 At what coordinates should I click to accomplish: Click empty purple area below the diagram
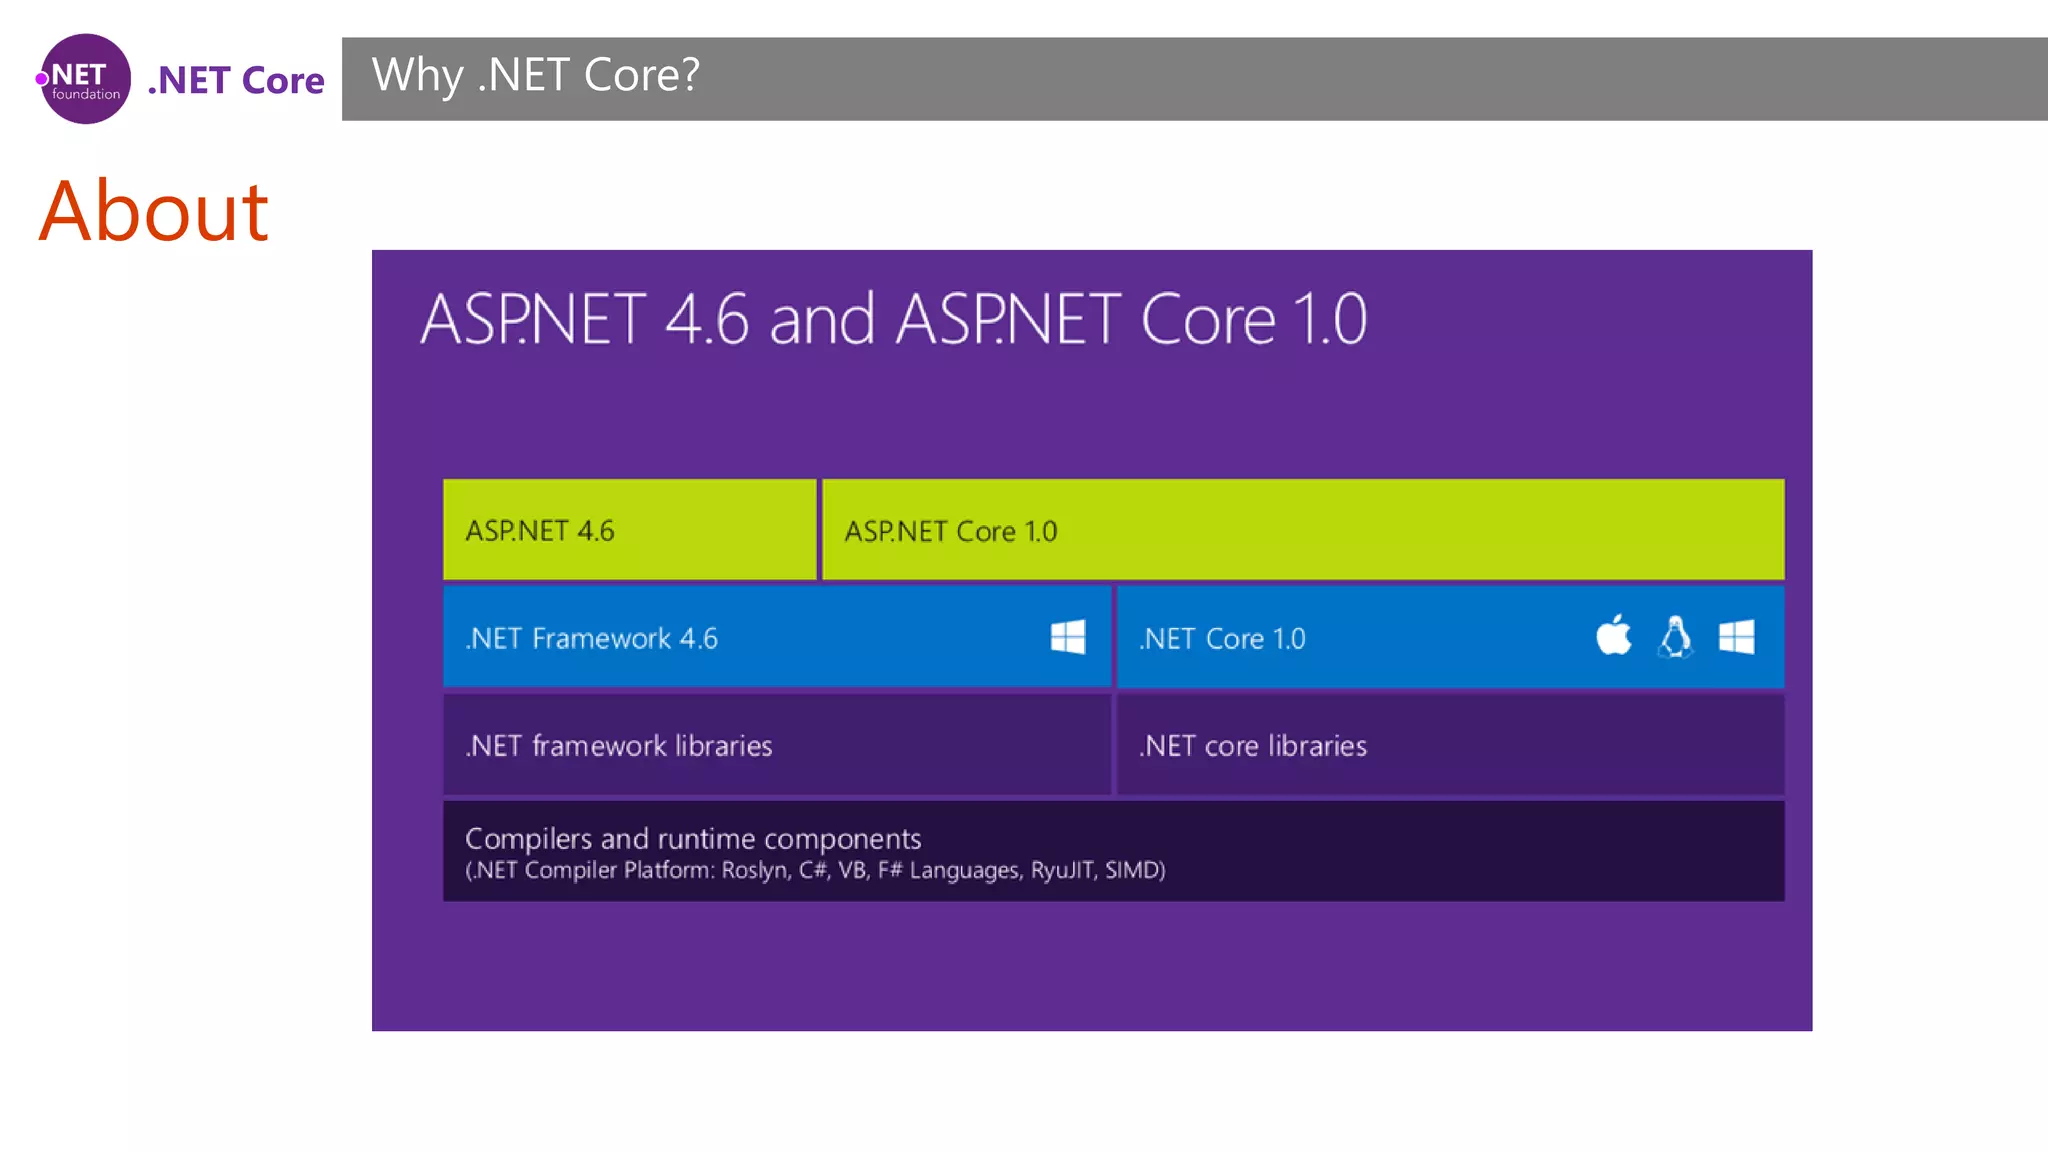[x=1090, y=965]
